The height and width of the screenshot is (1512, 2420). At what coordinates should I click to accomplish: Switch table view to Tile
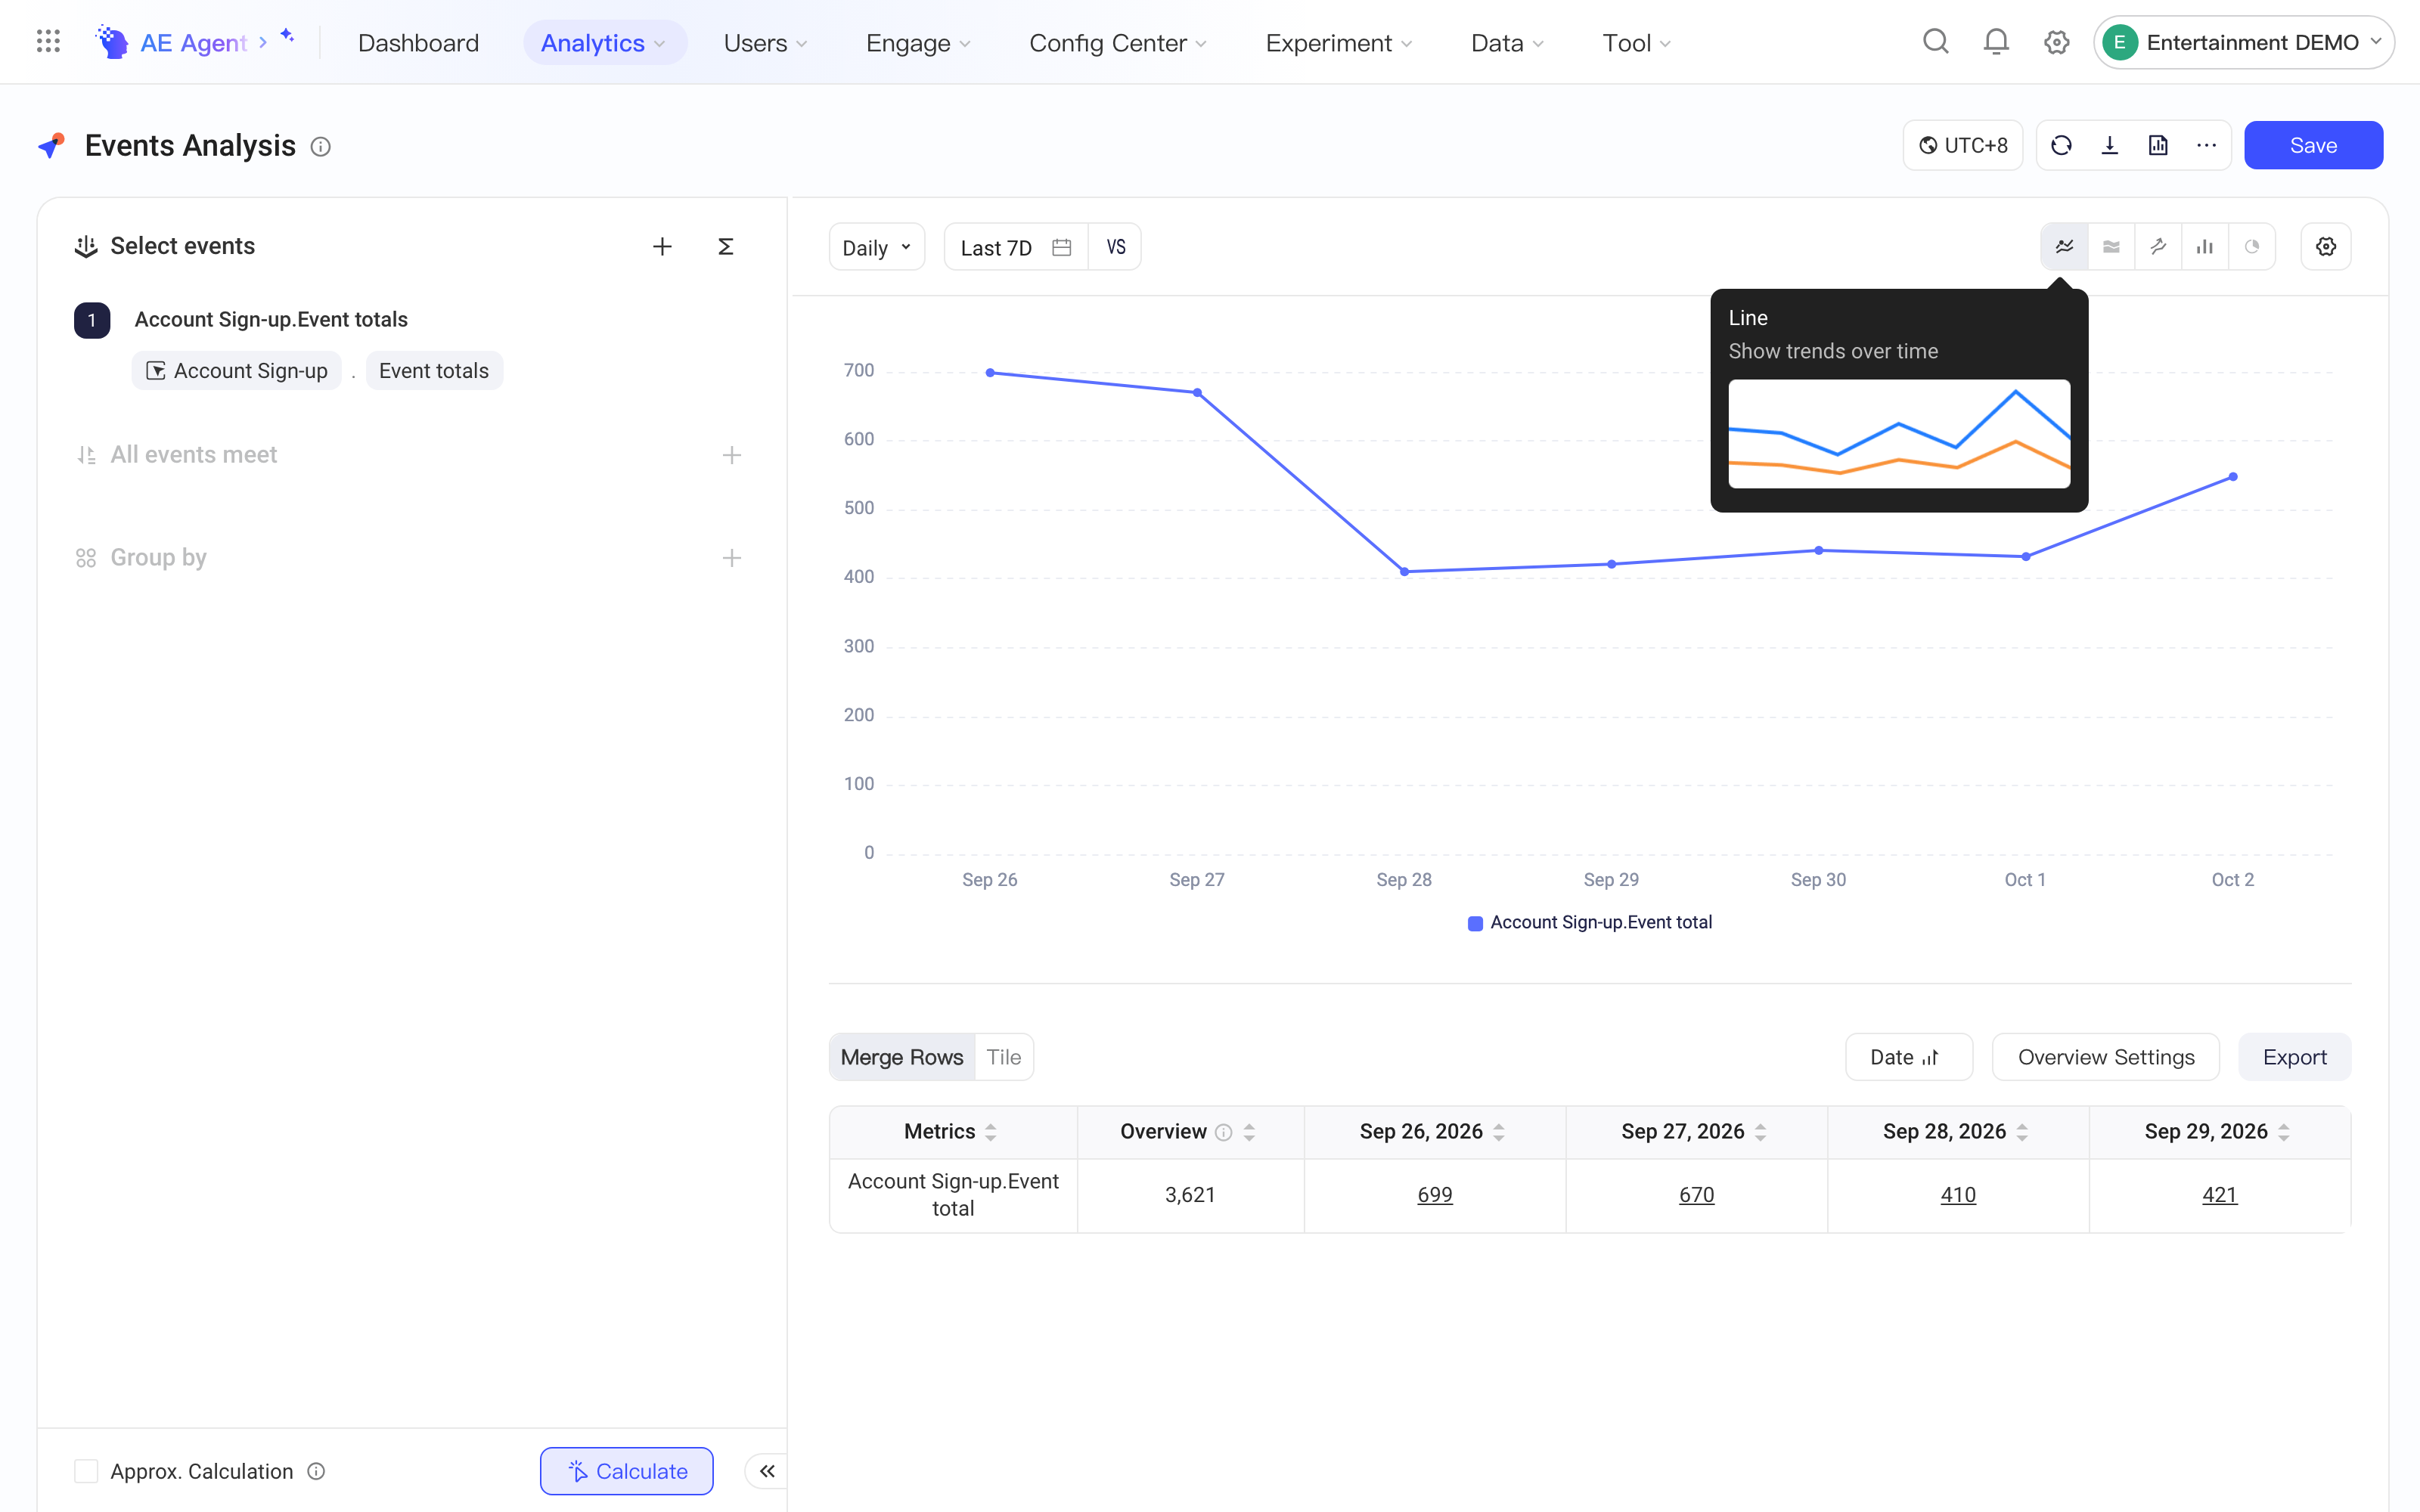1003,1057
